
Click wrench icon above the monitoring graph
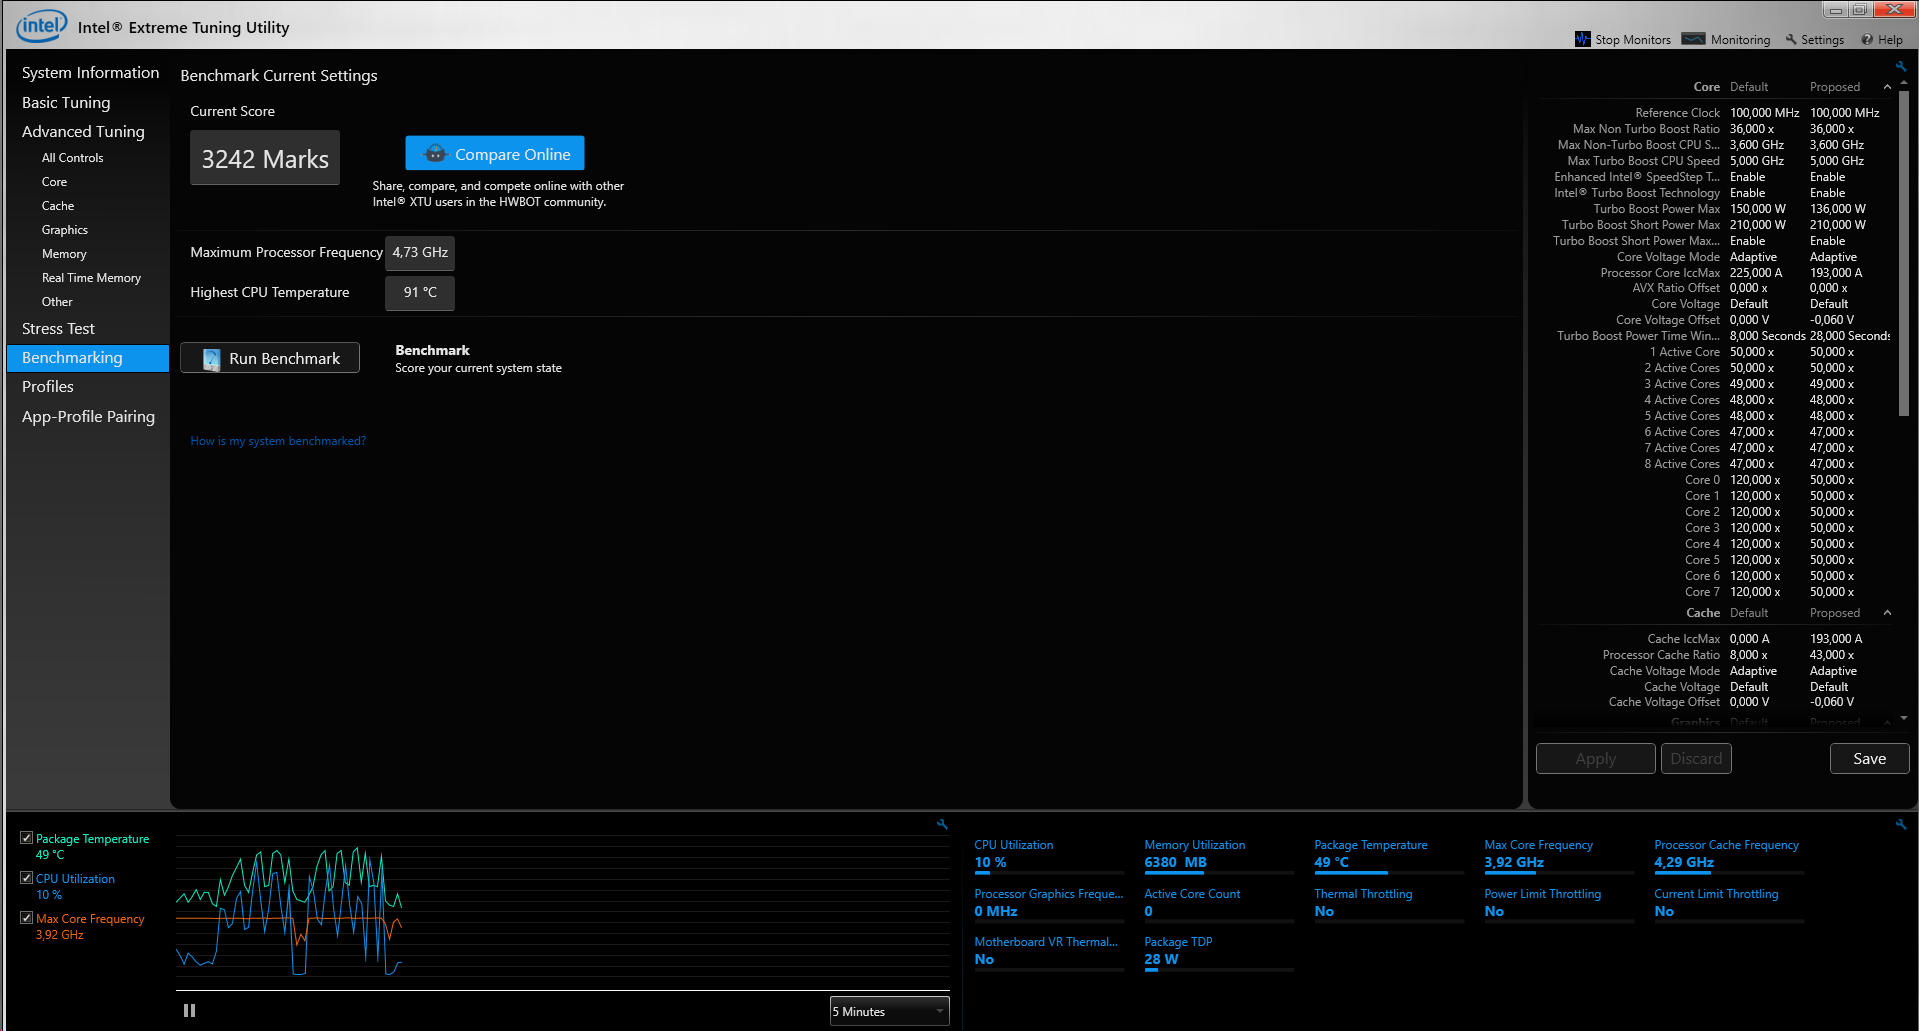[x=942, y=824]
